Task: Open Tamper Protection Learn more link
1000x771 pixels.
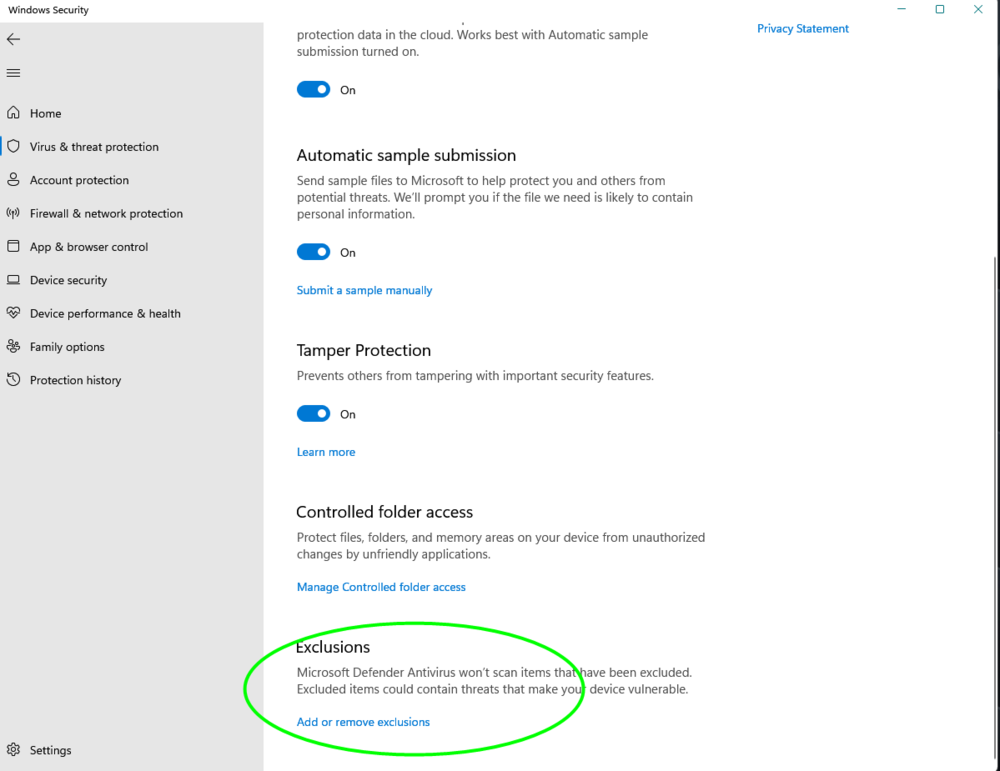Action: 325,452
